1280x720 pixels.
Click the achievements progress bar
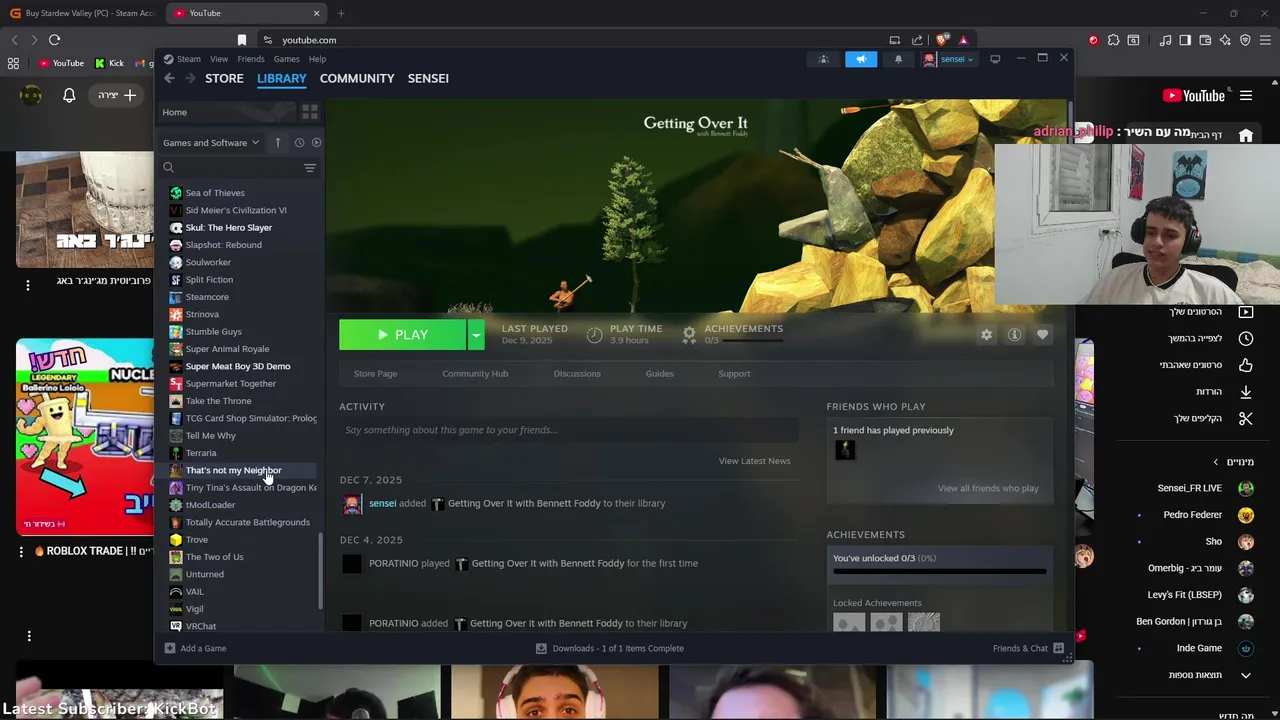pos(940,572)
